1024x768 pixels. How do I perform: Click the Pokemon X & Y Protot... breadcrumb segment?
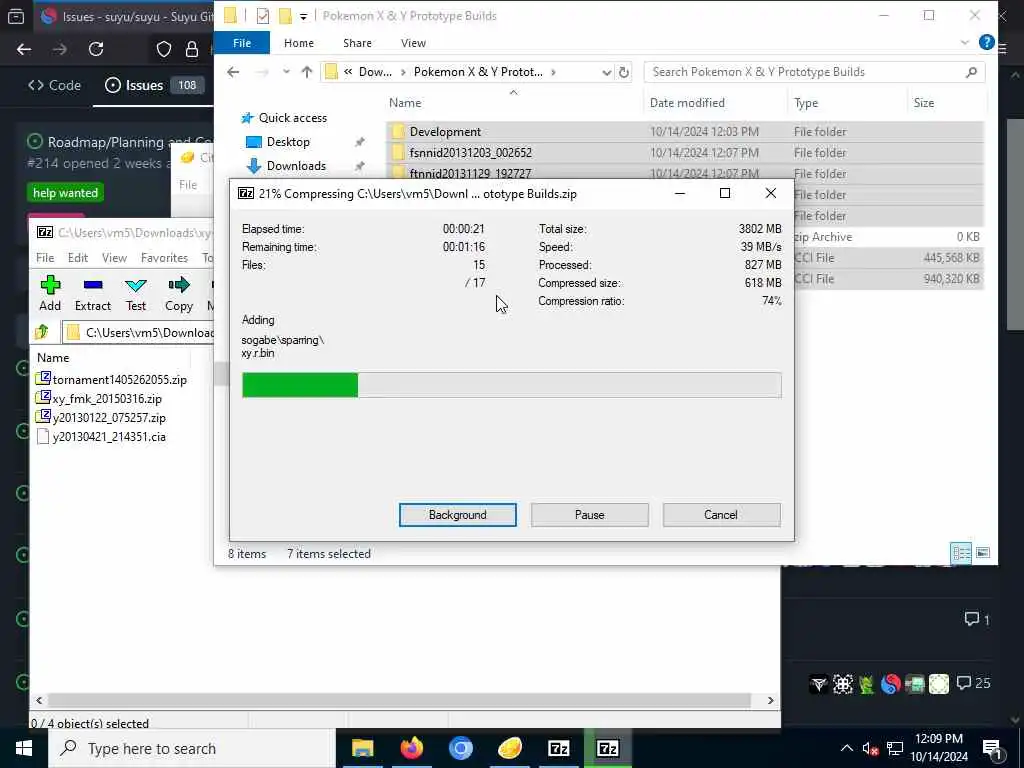[x=478, y=72]
